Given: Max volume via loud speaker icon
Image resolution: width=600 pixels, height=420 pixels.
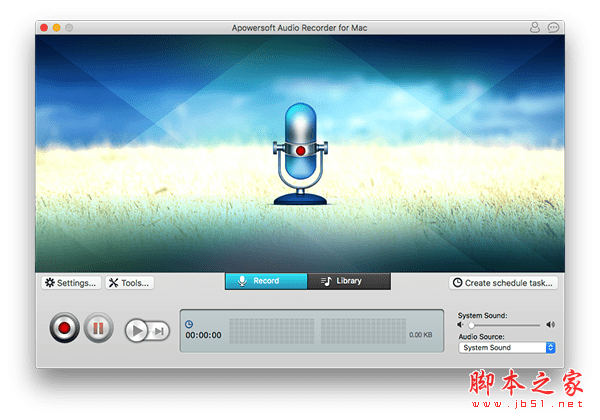Looking at the screenshot, I should point(551,325).
